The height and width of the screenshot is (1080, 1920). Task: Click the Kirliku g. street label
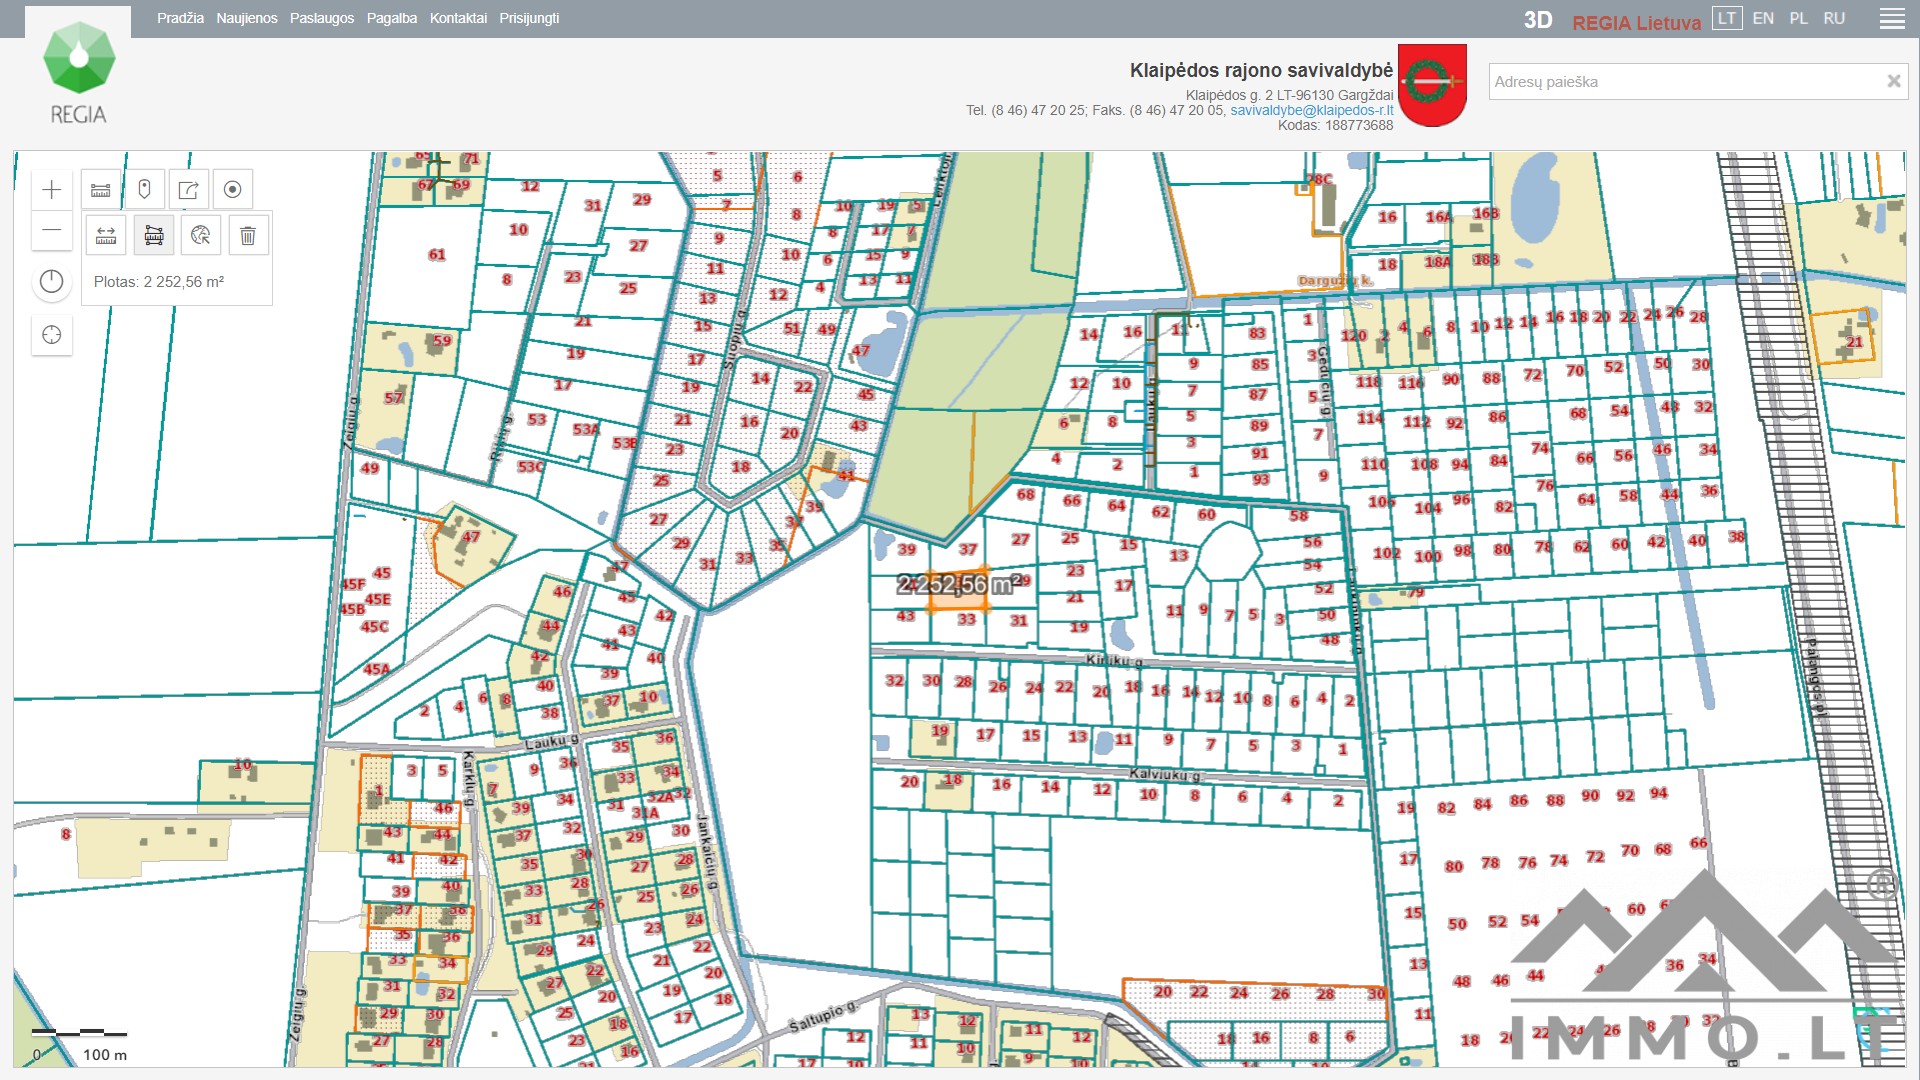1114,660
